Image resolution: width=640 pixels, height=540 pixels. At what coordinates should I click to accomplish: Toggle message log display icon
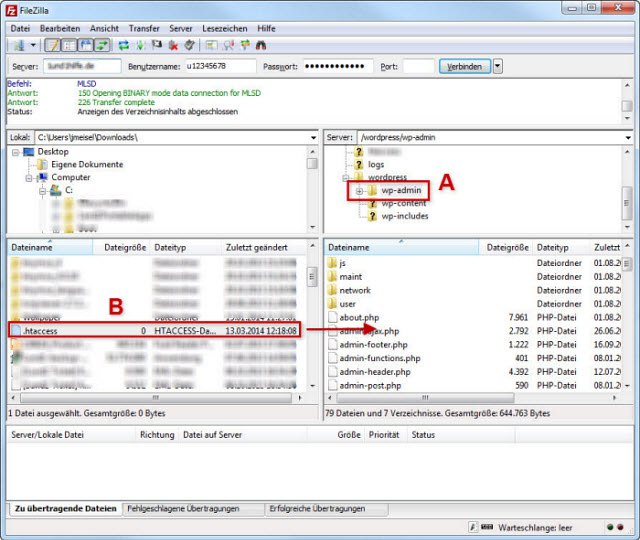pos(53,45)
